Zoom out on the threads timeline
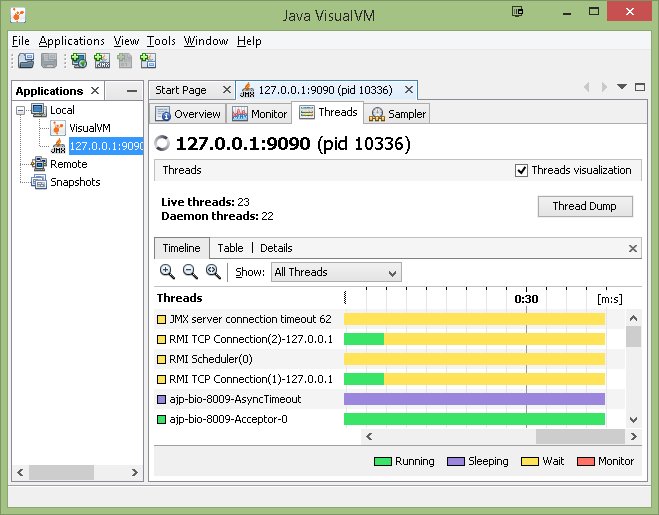Viewport: 659px width, 515px height. tap(190, 272)
